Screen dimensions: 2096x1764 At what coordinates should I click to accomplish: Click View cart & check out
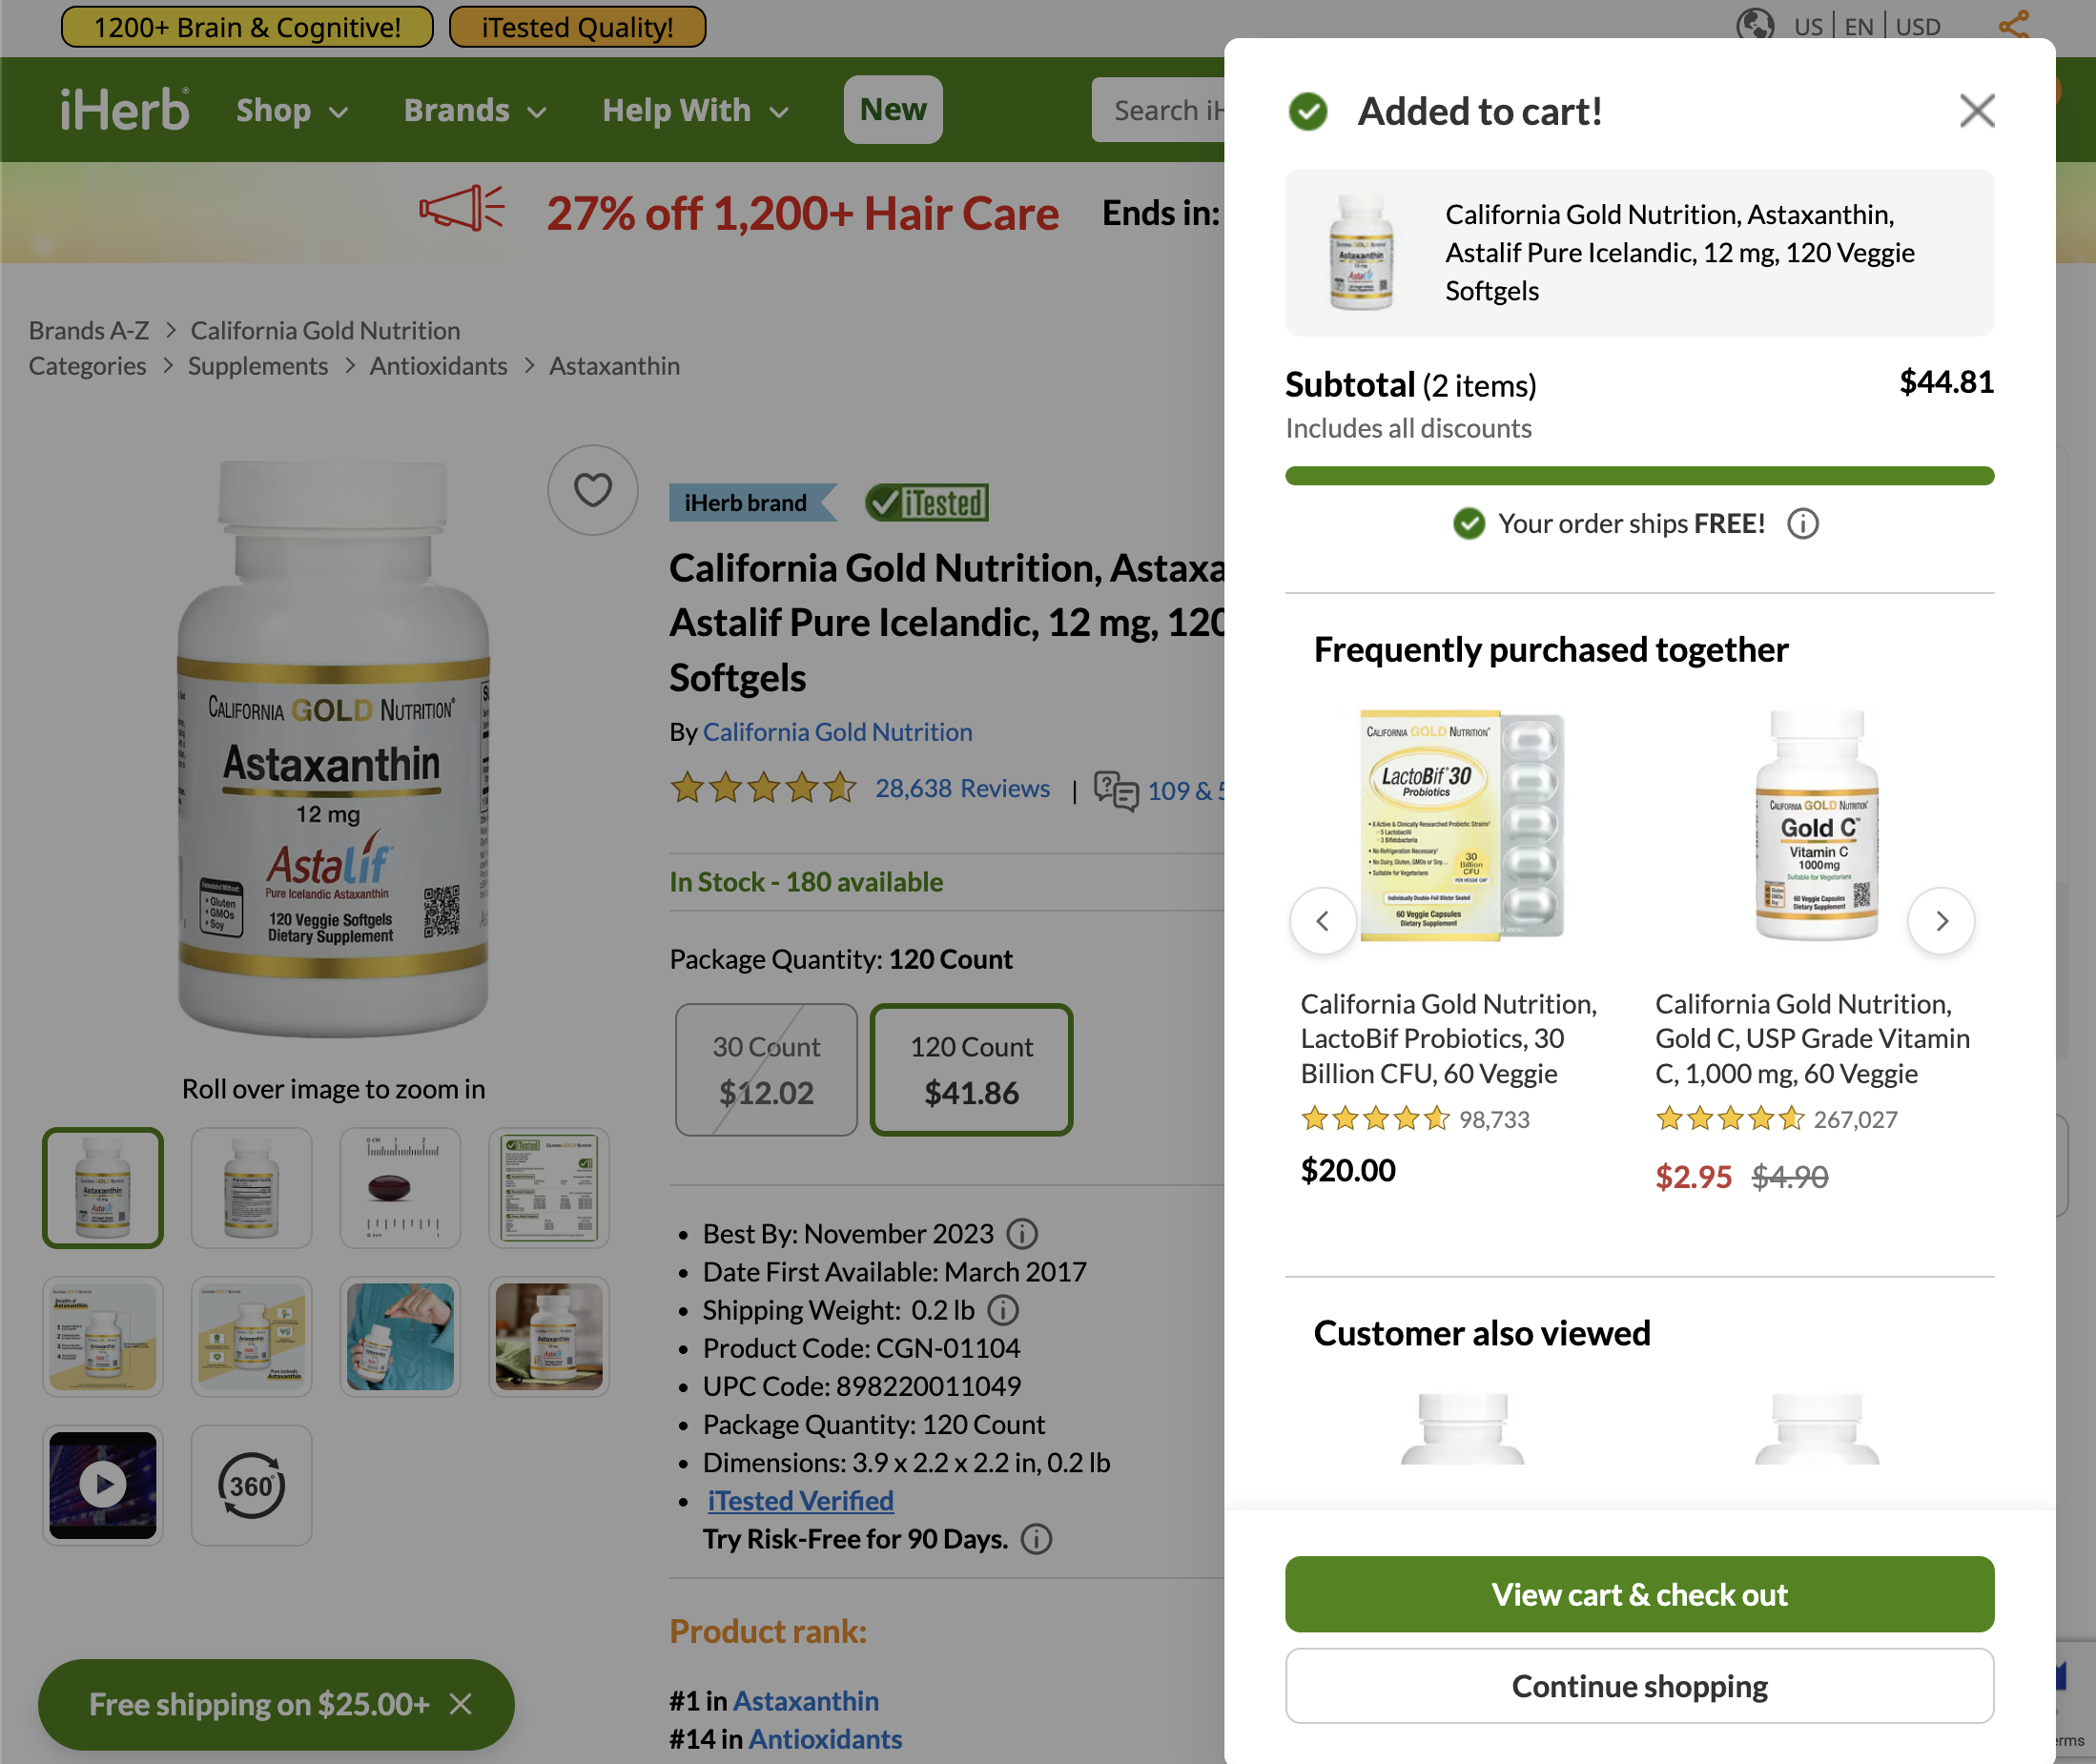tap(1638, 1594)
